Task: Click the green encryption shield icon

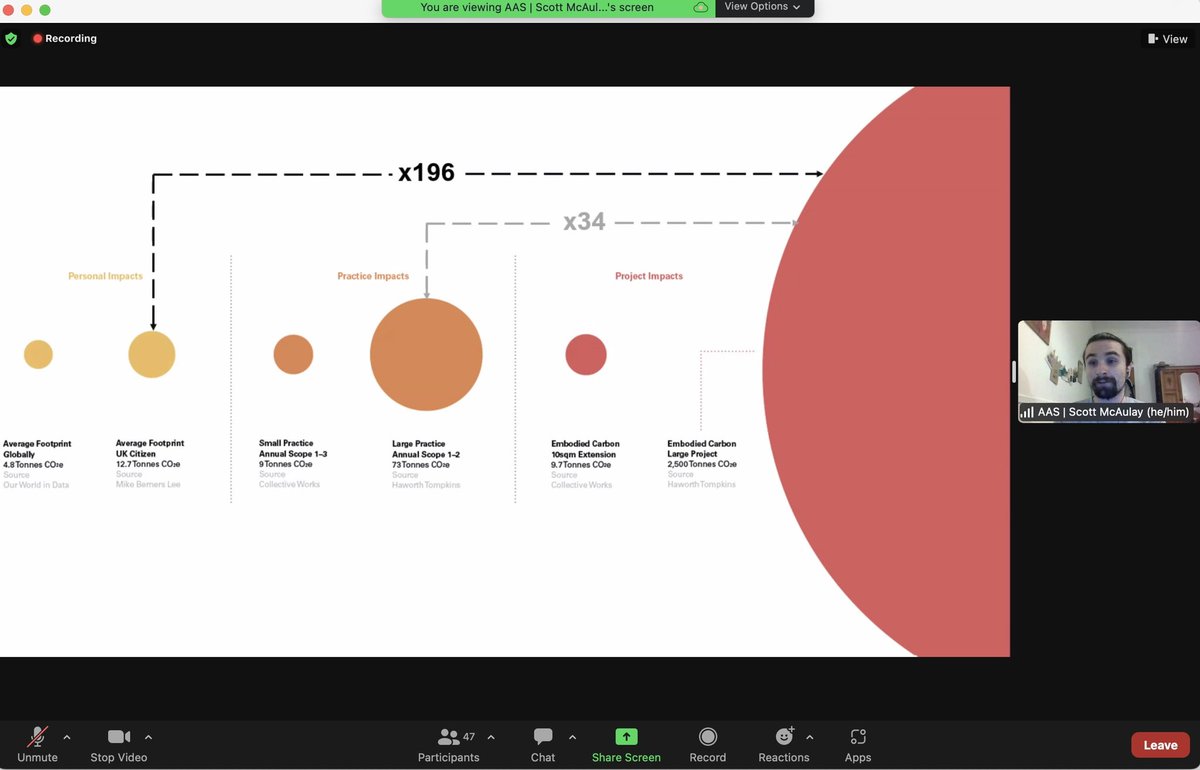Action: point(11,39)
